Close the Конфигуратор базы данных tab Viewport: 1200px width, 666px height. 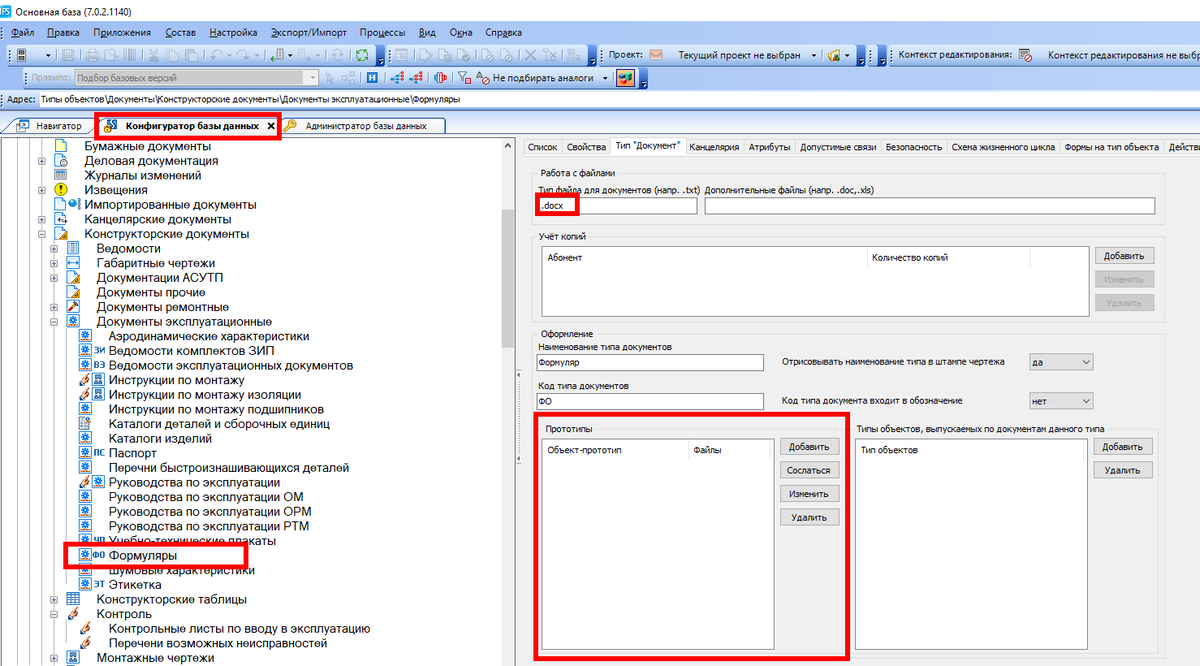pyautogui.click(x=272, y=126)
